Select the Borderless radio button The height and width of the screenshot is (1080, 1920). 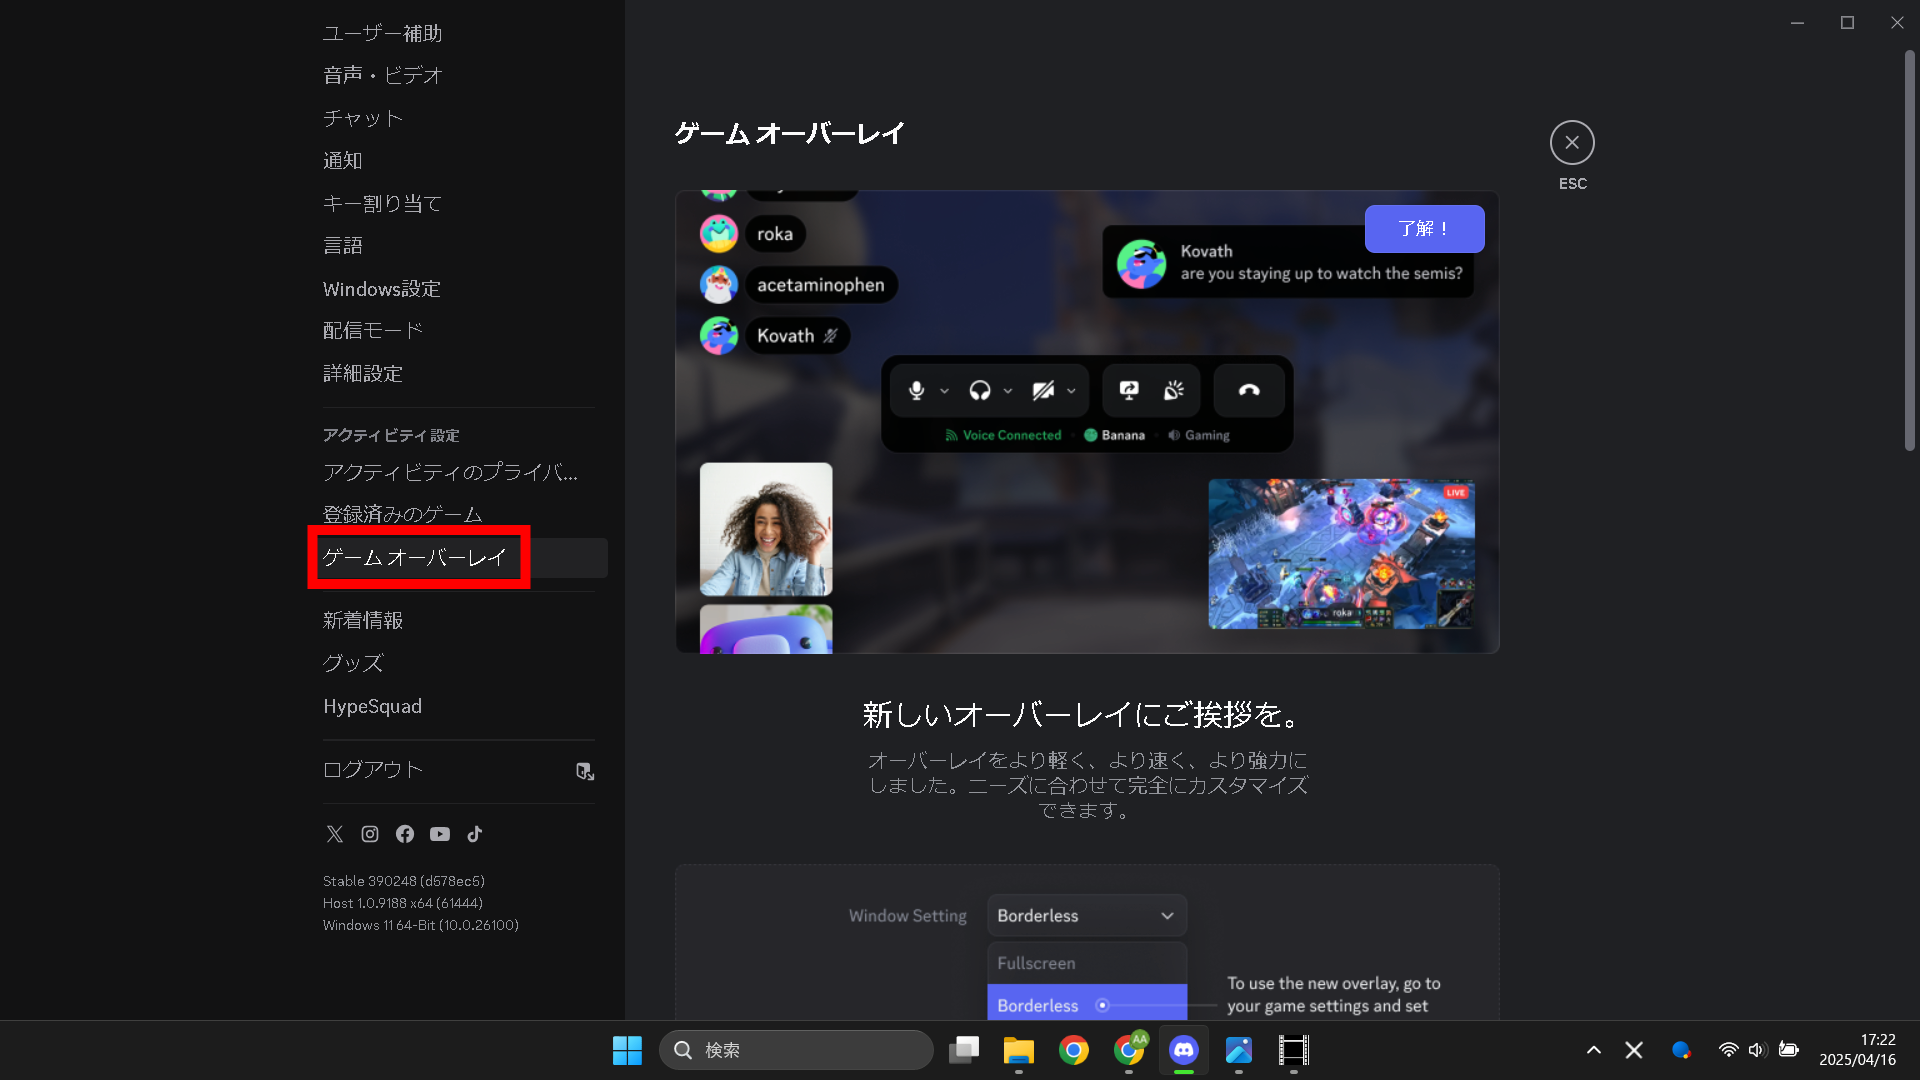[x=1102, y=1005]
